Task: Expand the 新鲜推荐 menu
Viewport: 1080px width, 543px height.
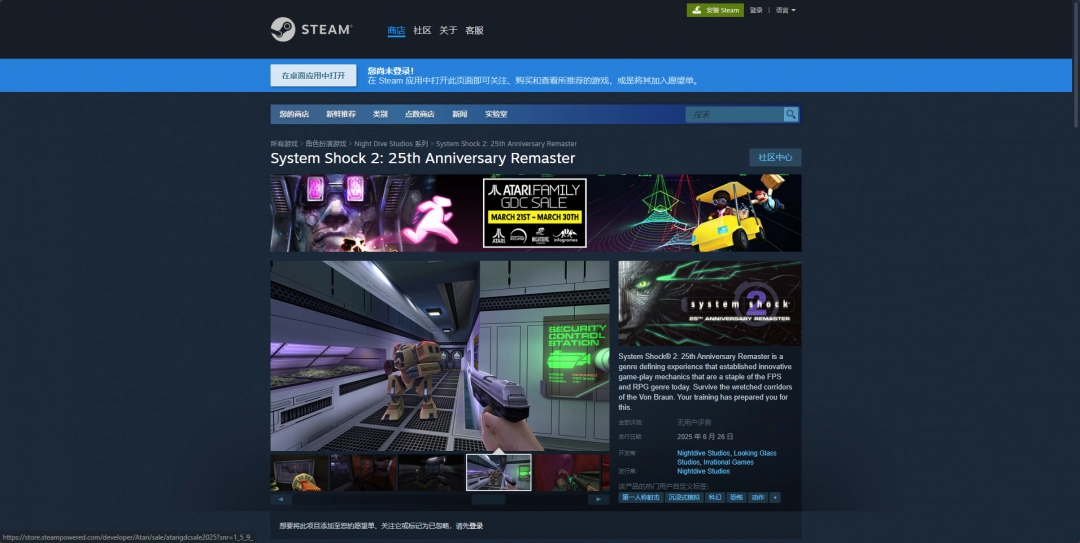Action: [340, 114]
